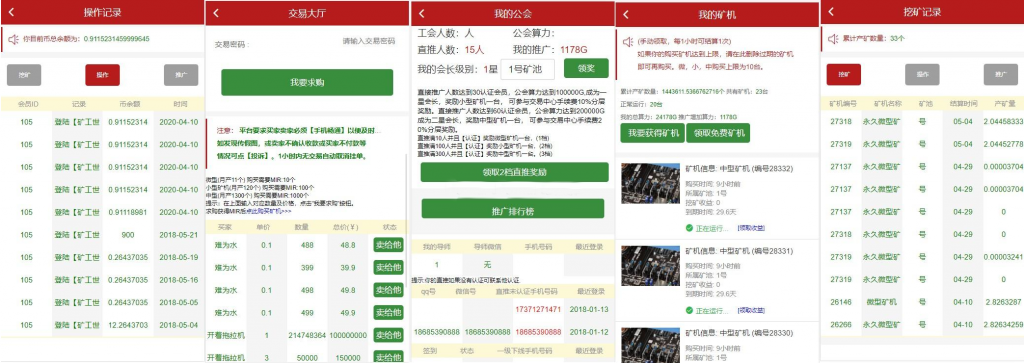
Task: Click the green 我要求购 button
Action: point(307,83)
